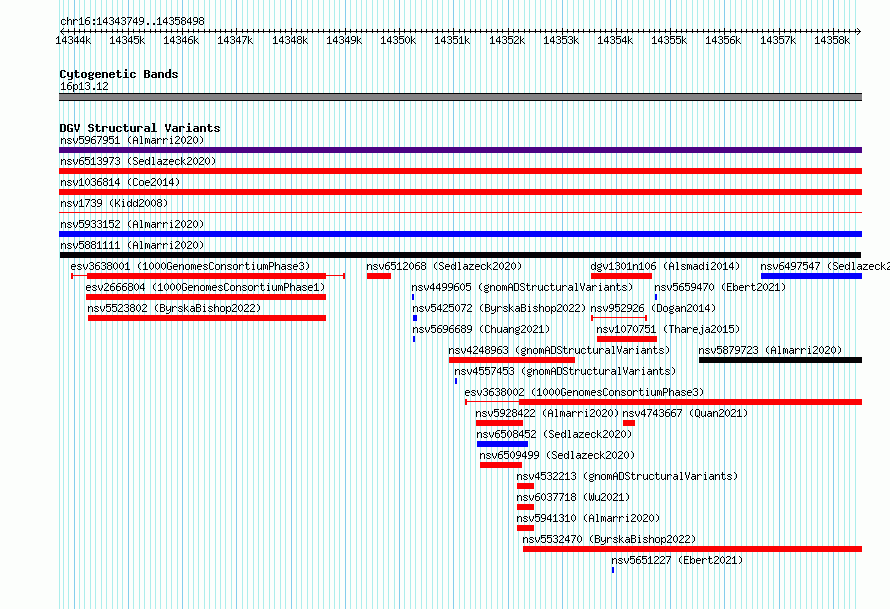Select nsv5933152 (Almarri2020) label
The width and height of the screenshot is (890, 609).
tap(132, 224)
